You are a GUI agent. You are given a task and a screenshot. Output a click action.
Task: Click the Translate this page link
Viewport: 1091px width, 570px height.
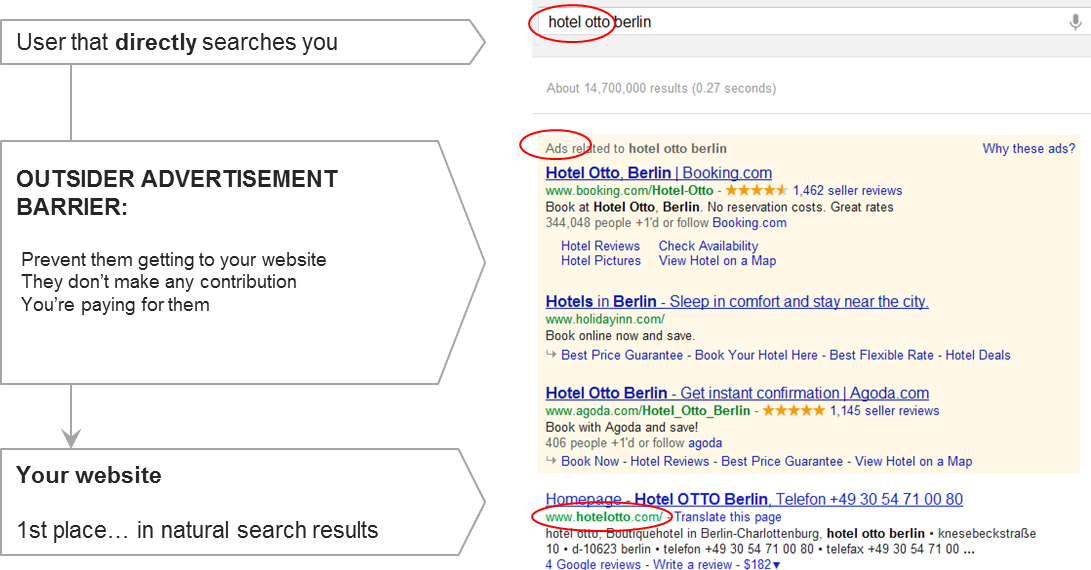[728, 517]
